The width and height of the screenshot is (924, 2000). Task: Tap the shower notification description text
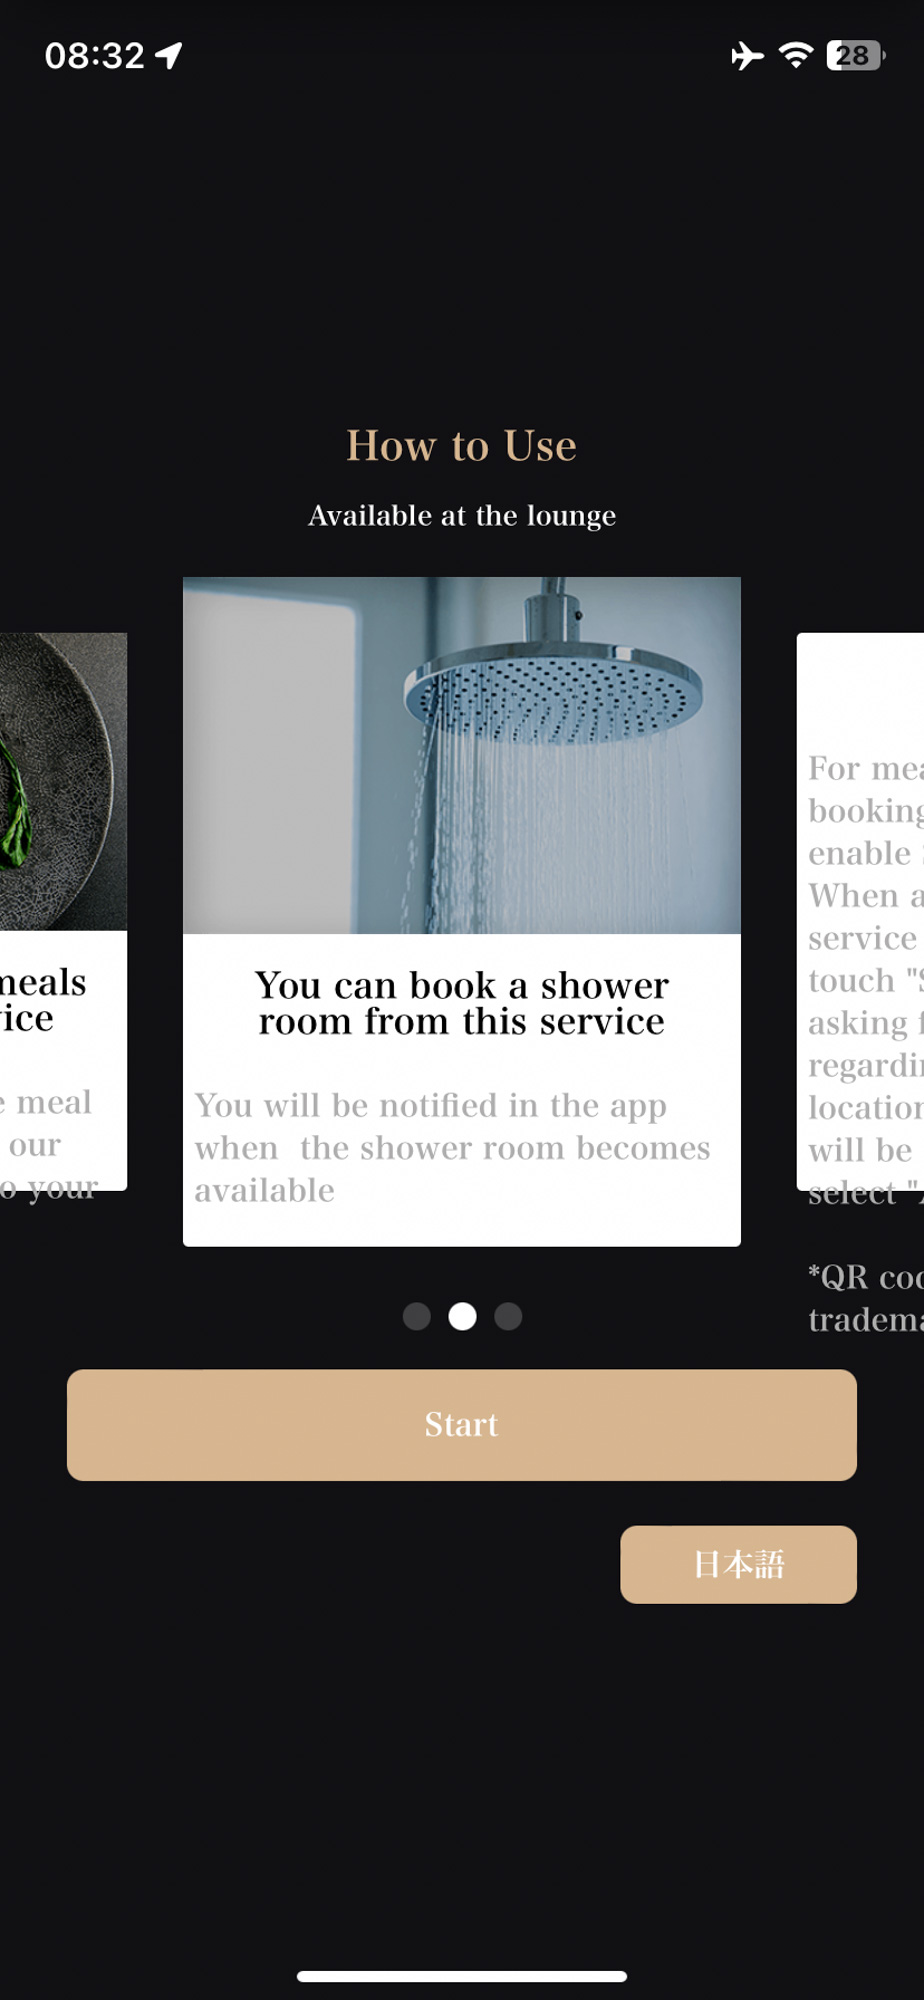click(452, 1148)
